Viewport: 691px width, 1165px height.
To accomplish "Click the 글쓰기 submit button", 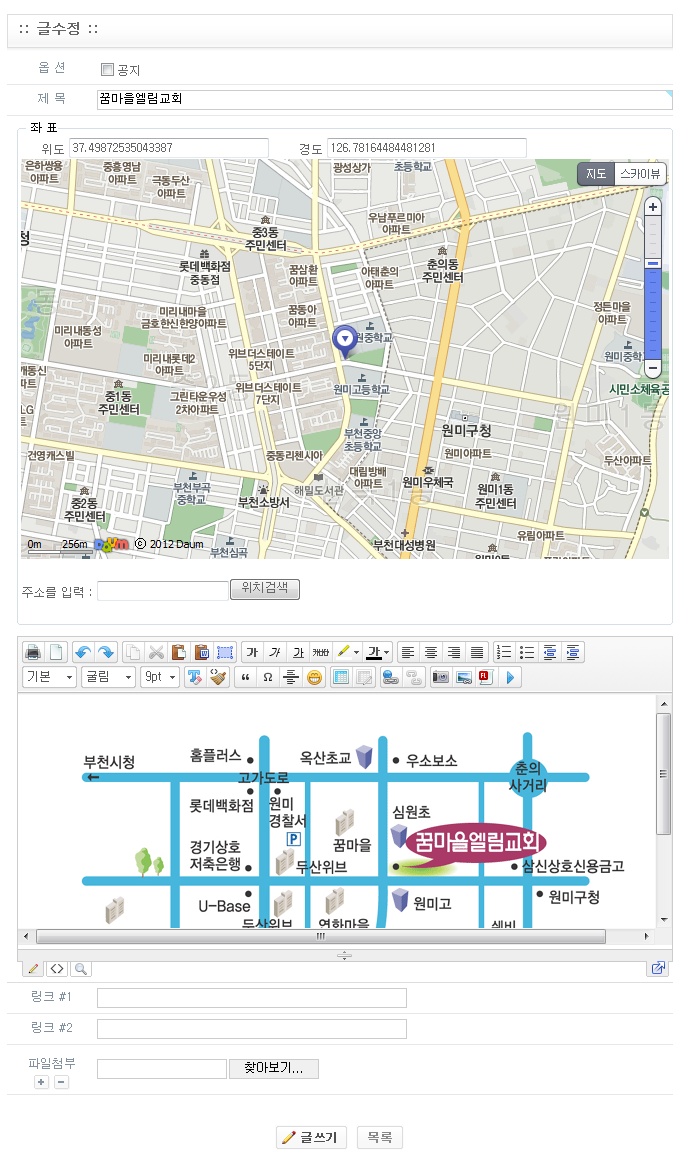I will [x=311, y=1138].
